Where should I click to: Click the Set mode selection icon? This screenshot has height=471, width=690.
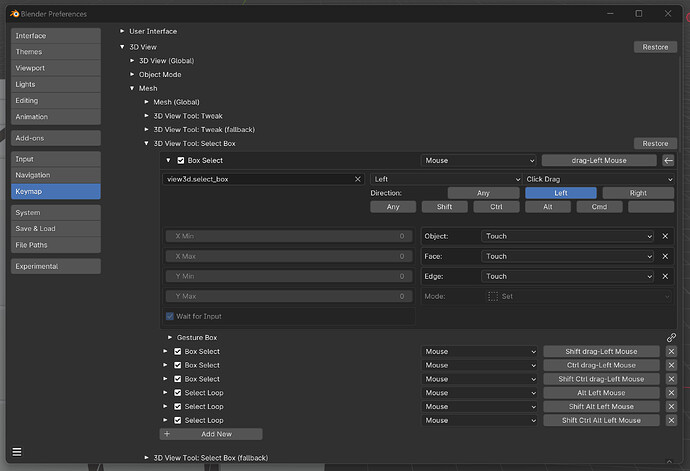[x=493, y=296]
